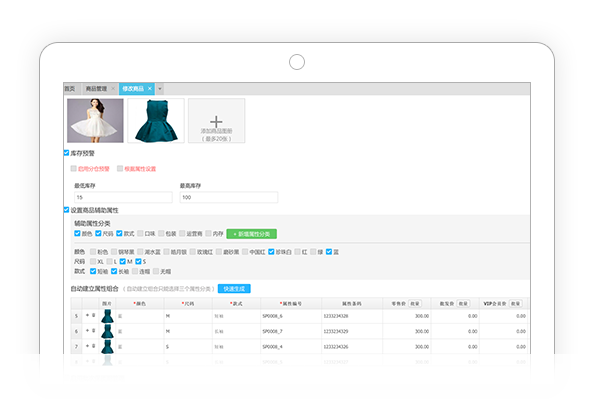Click the 最低库存 input field
The width and height of the screenshot is (594, 399).
pyautogui.click(x=123, y=197)
